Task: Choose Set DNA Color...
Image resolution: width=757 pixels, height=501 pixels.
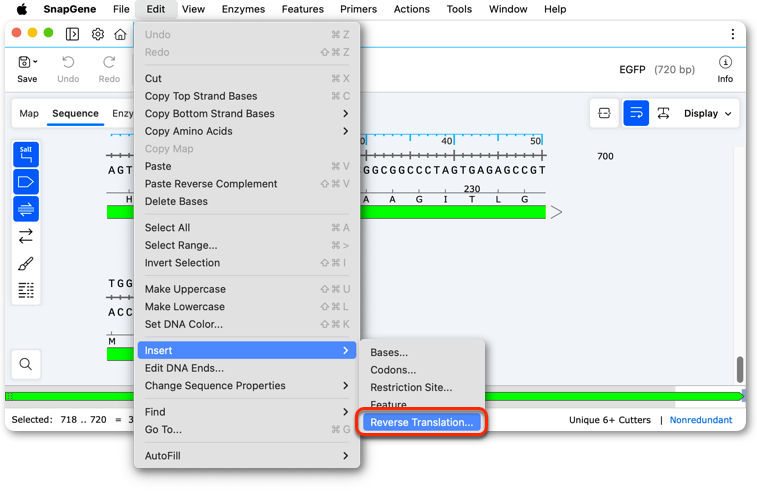Action: pos(247,324)
